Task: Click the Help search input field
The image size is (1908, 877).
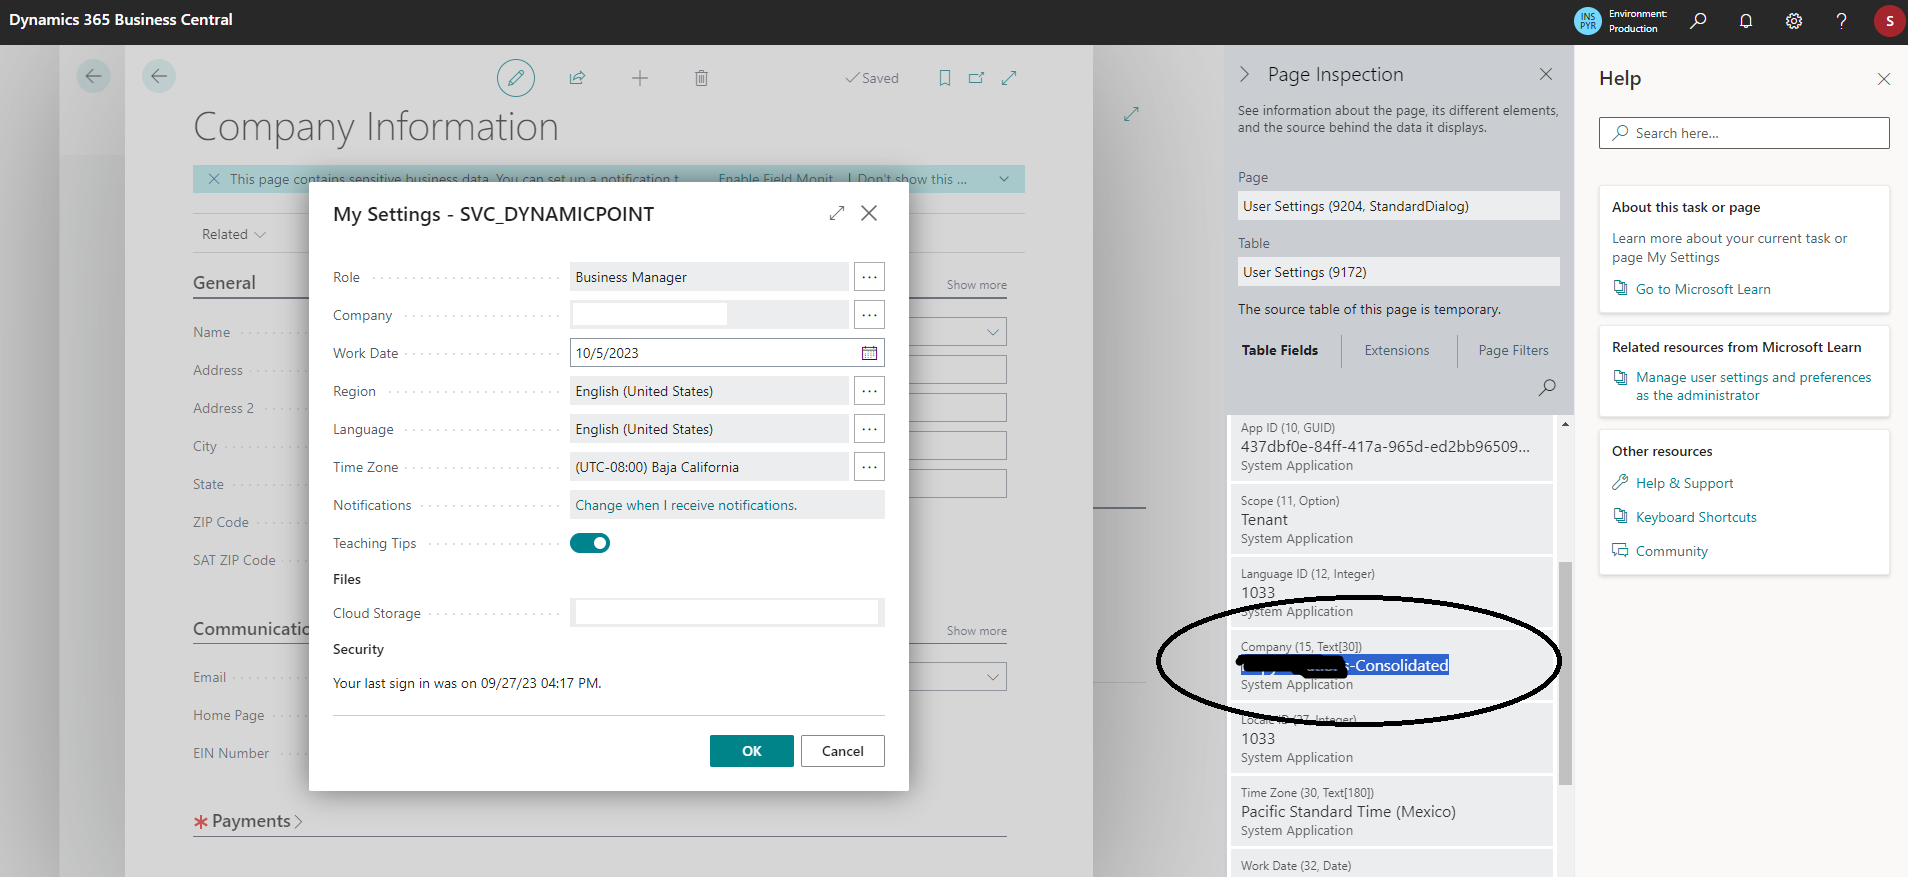Action: click(x=1744, y=133)
